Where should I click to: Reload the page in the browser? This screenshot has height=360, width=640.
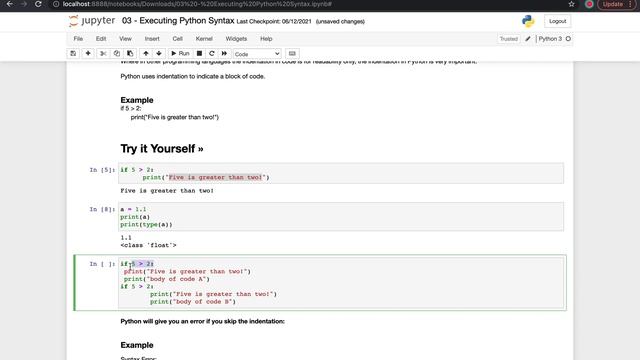(38, 4)
